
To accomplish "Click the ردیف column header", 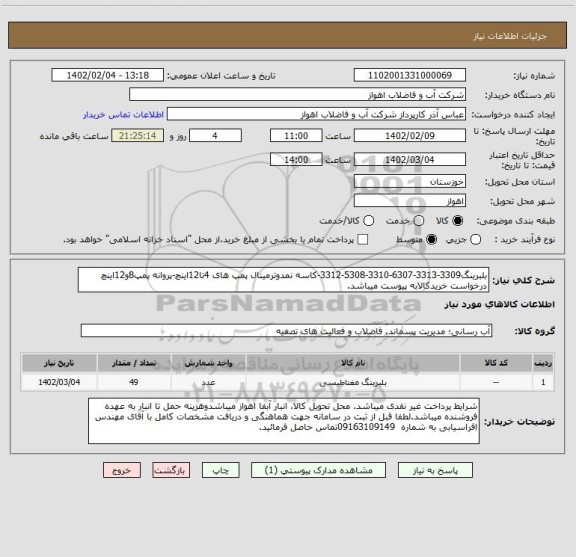I will (x=543, y=363).
